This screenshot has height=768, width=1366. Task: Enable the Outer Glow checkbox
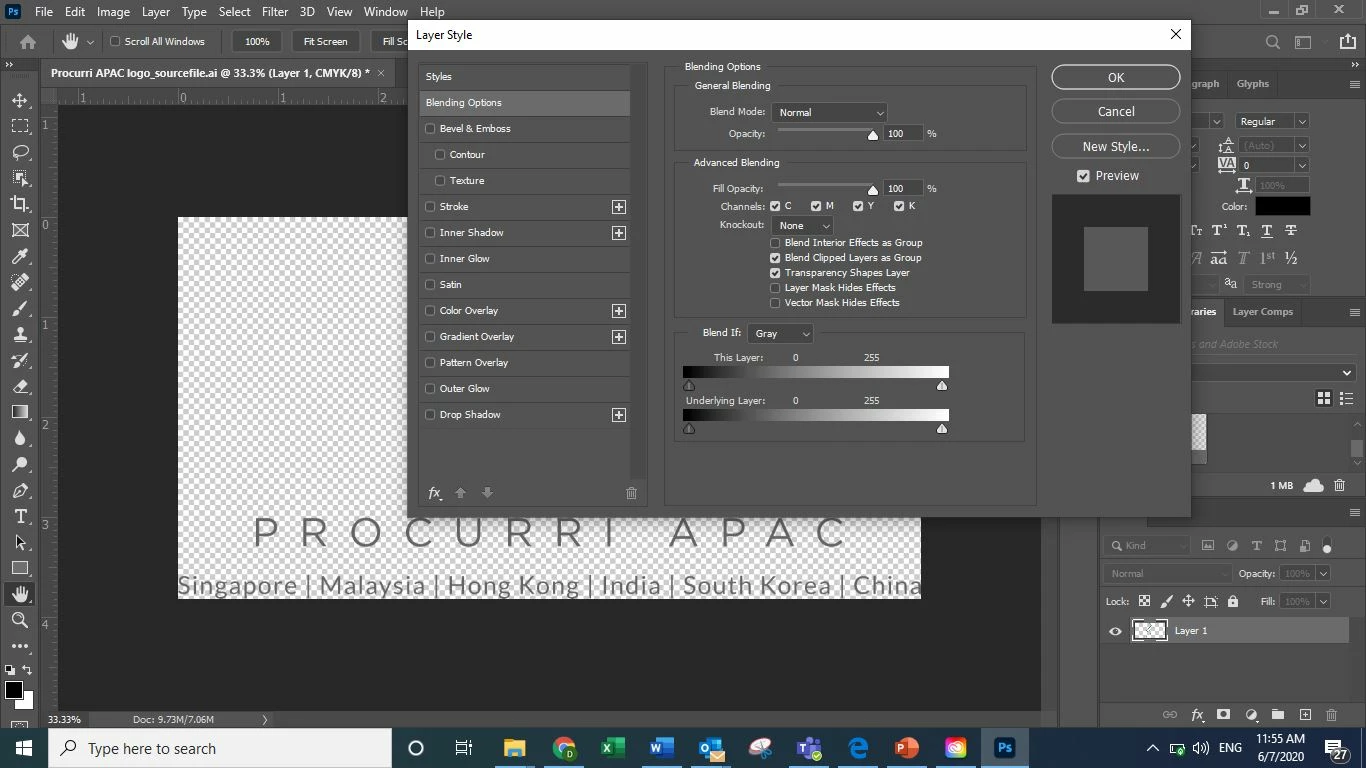click(431, 389)
